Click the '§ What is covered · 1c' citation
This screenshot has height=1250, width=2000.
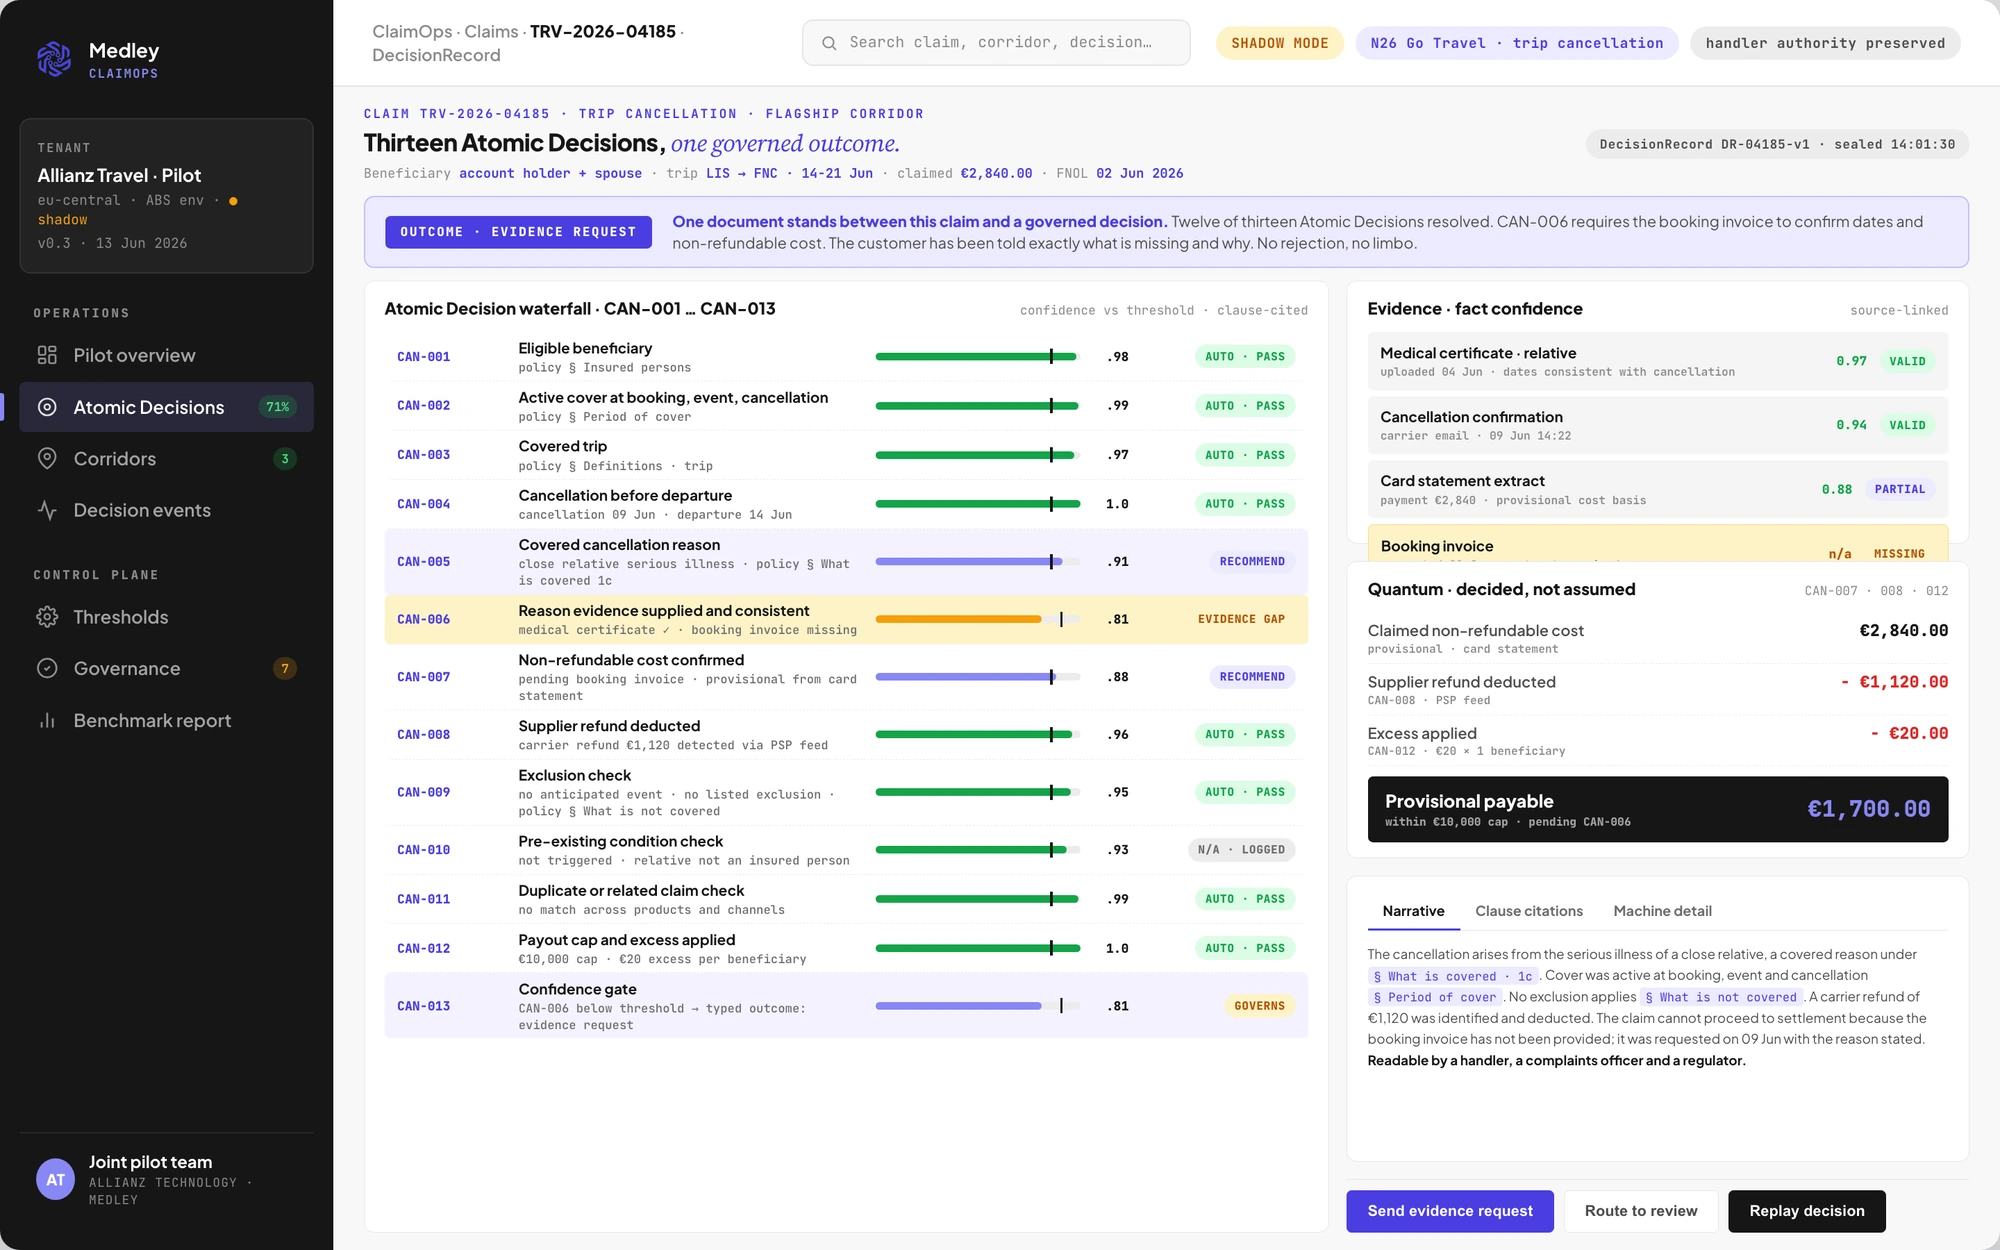1453,976
